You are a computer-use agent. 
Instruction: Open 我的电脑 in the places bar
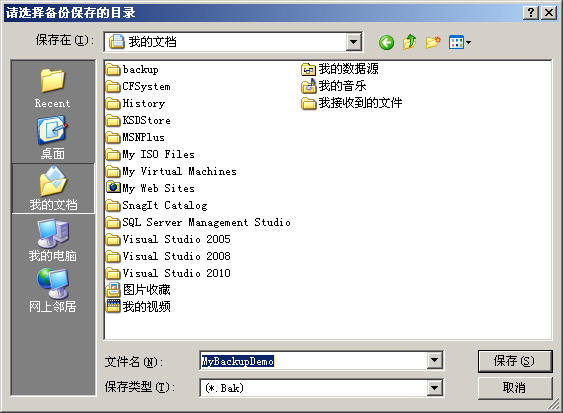pos(53,241)
